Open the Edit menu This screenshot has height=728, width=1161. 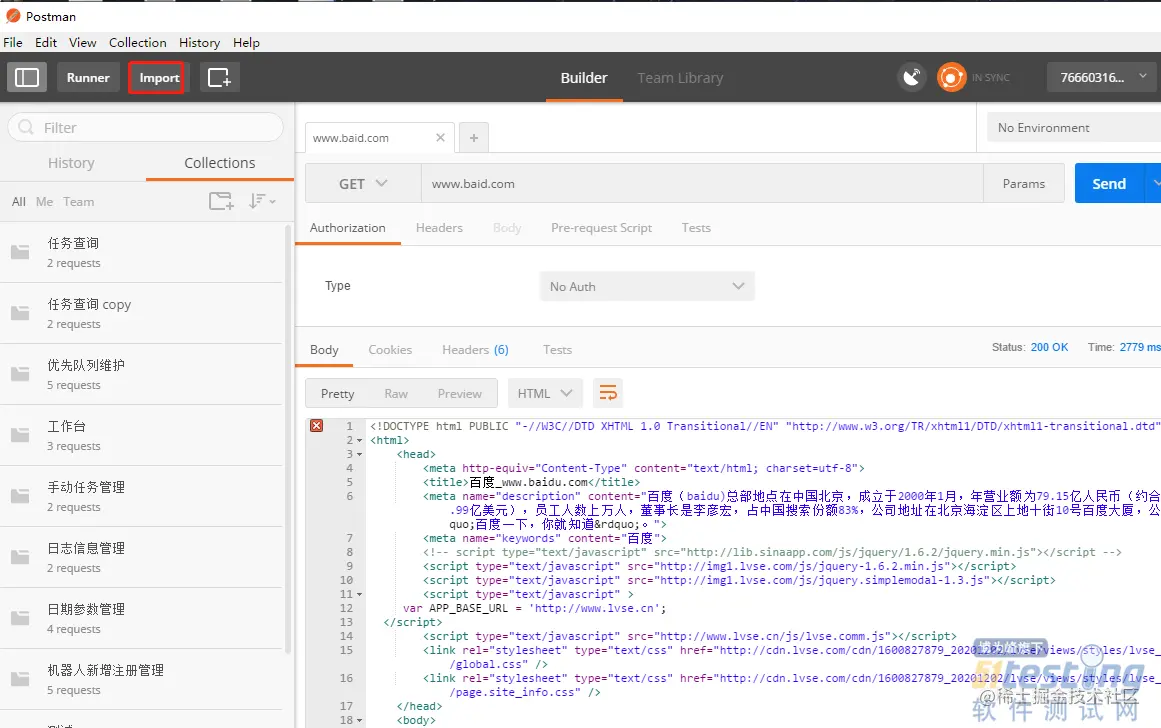tap(46, 42)
